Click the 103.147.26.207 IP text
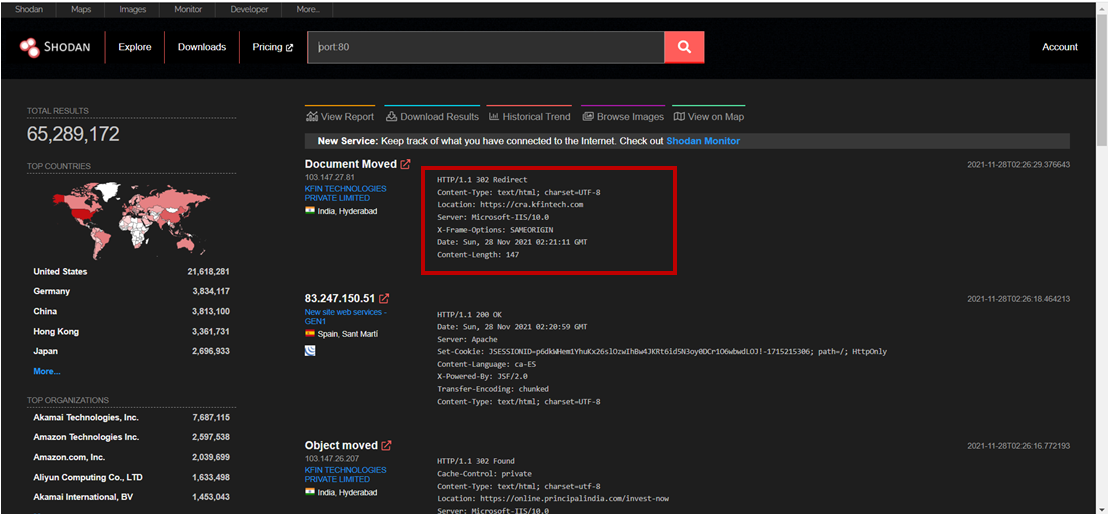The image size is (1109, 515). pyautogui.click(x=332, y=458)
